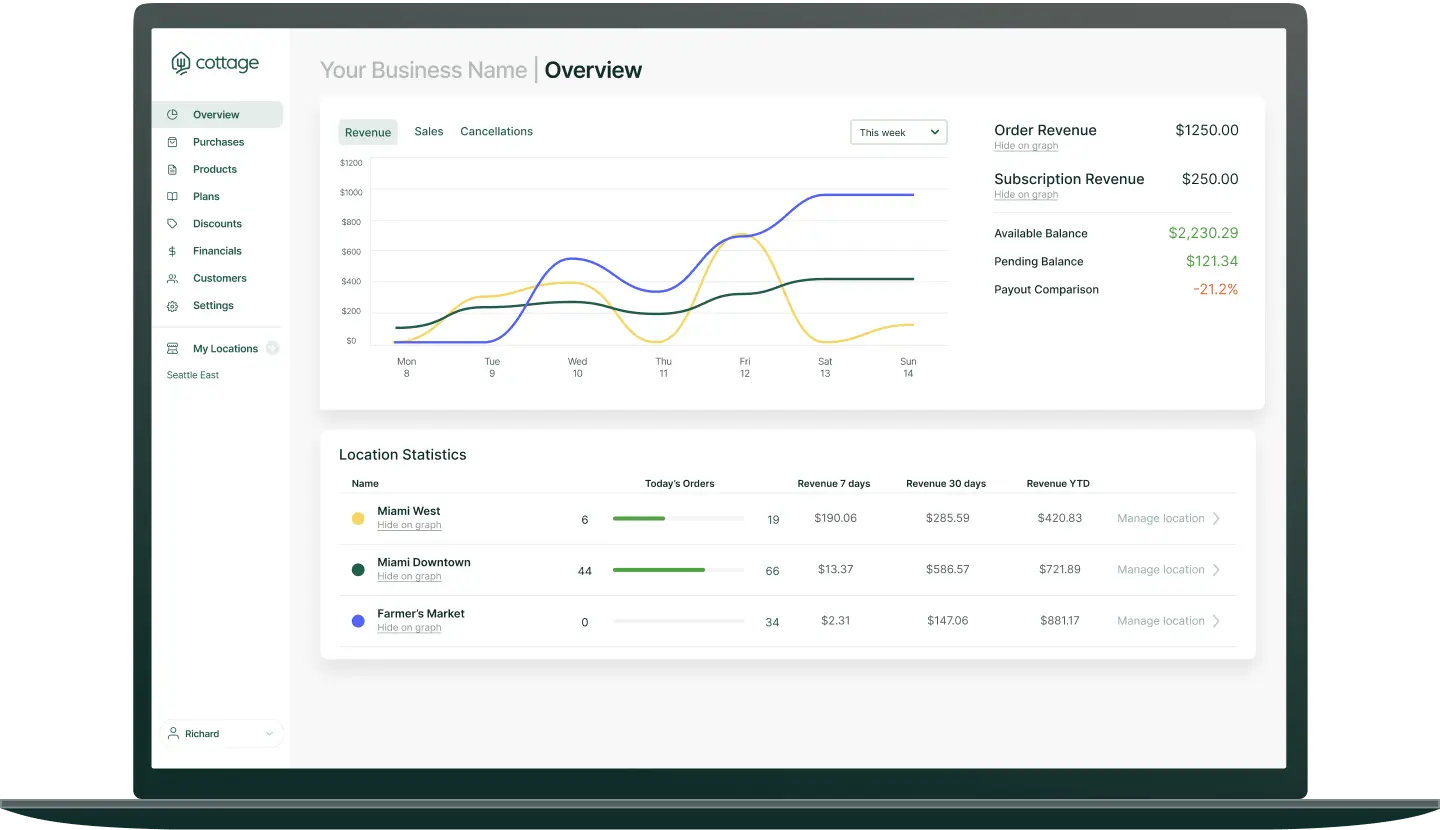
Task: Switch to the Cancellations tab
Action: [496, 132]
